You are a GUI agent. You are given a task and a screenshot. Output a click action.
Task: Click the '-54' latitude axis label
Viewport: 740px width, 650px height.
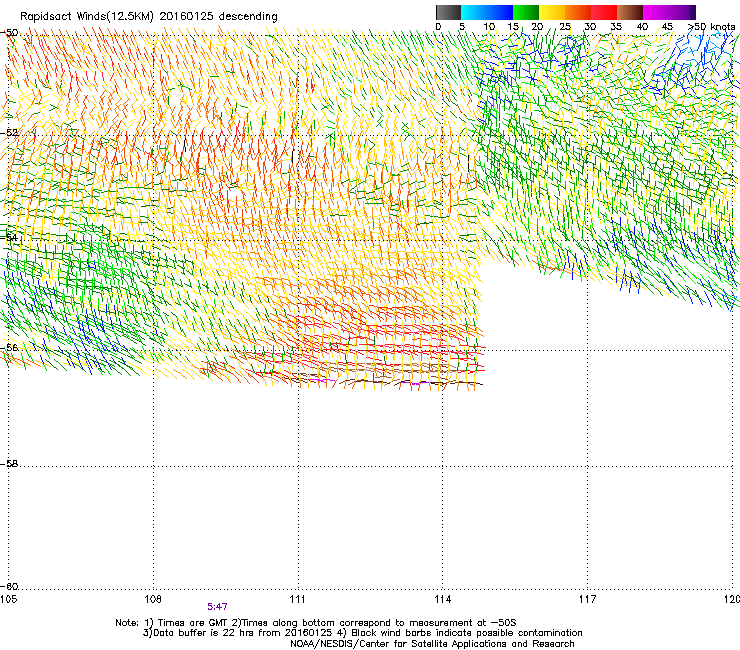tap(10, 237)
